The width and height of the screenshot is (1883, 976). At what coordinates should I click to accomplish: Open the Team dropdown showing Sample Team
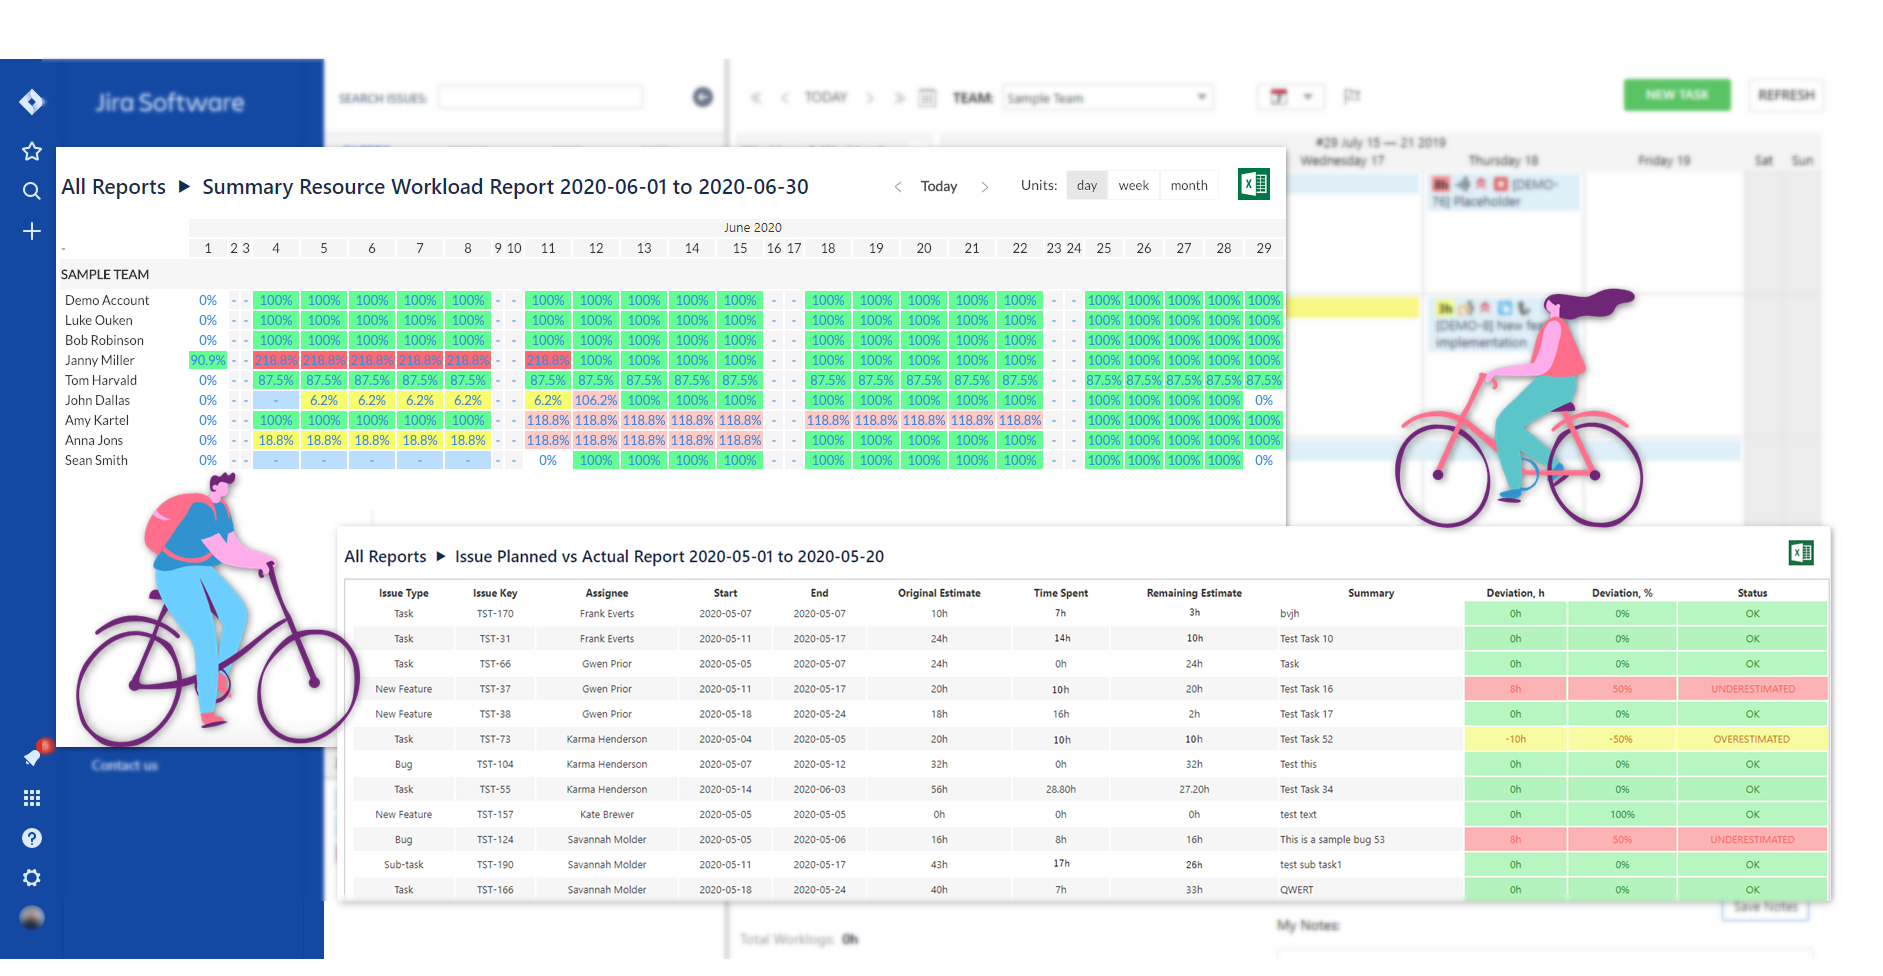[x=1108, y=97]
